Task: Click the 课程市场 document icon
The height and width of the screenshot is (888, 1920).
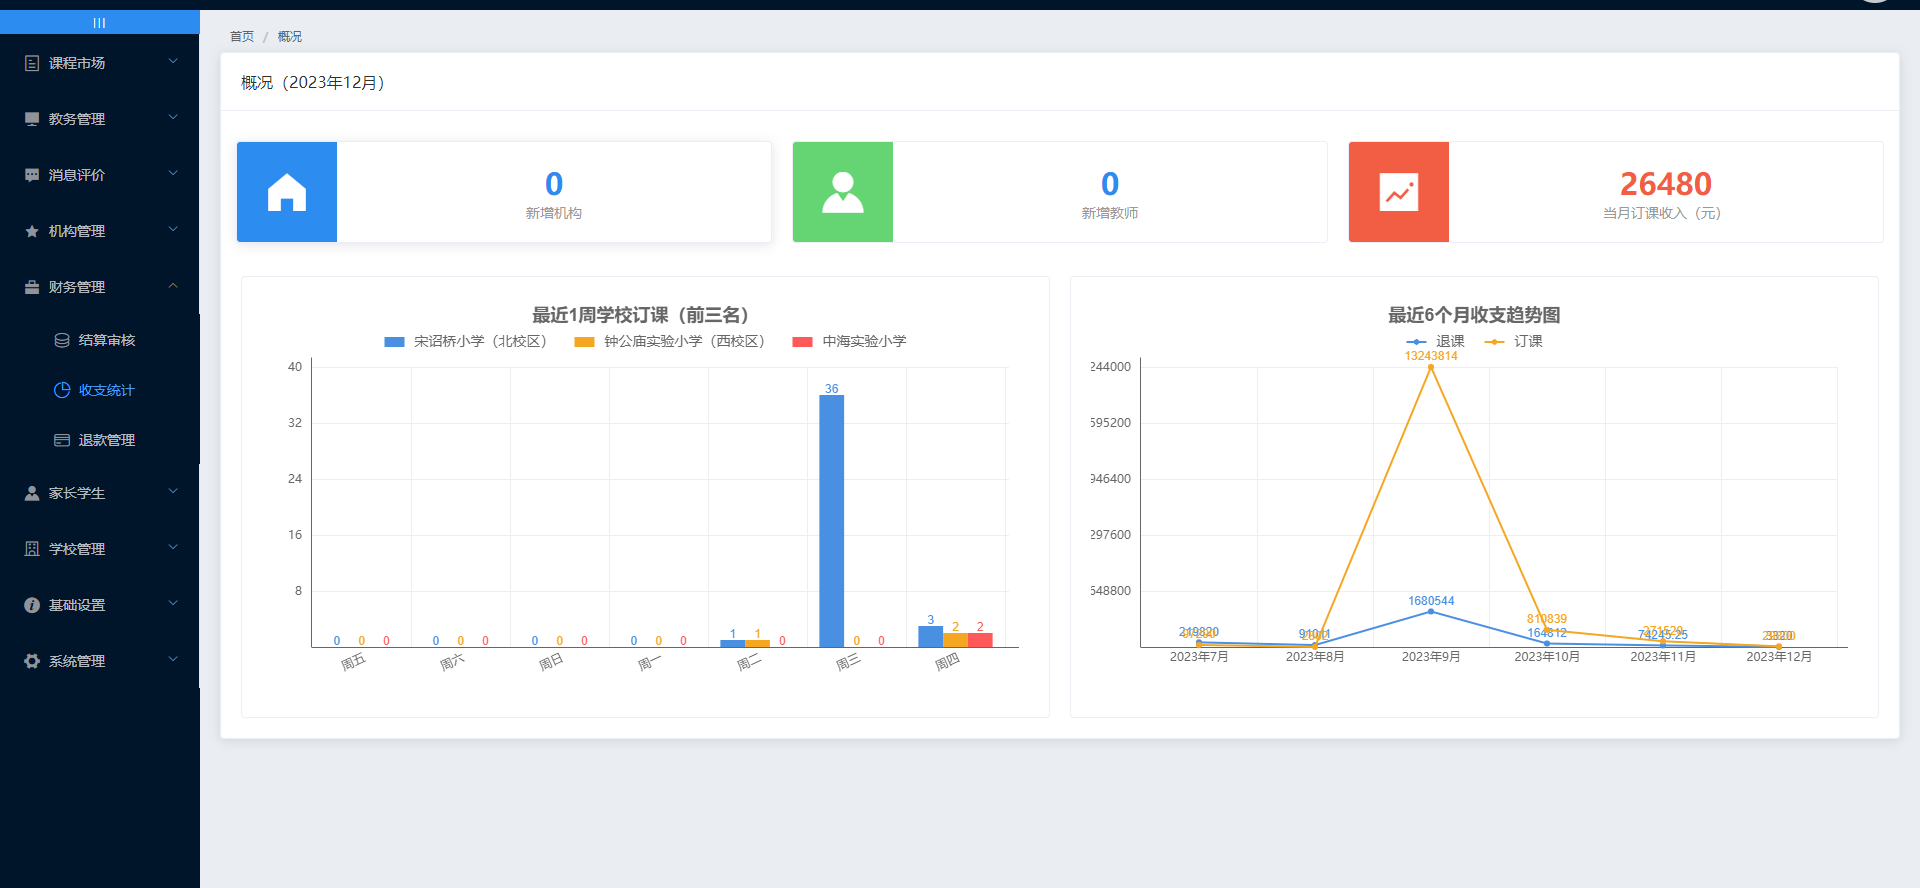Action: pyautogui.click(x=32, y=63)
